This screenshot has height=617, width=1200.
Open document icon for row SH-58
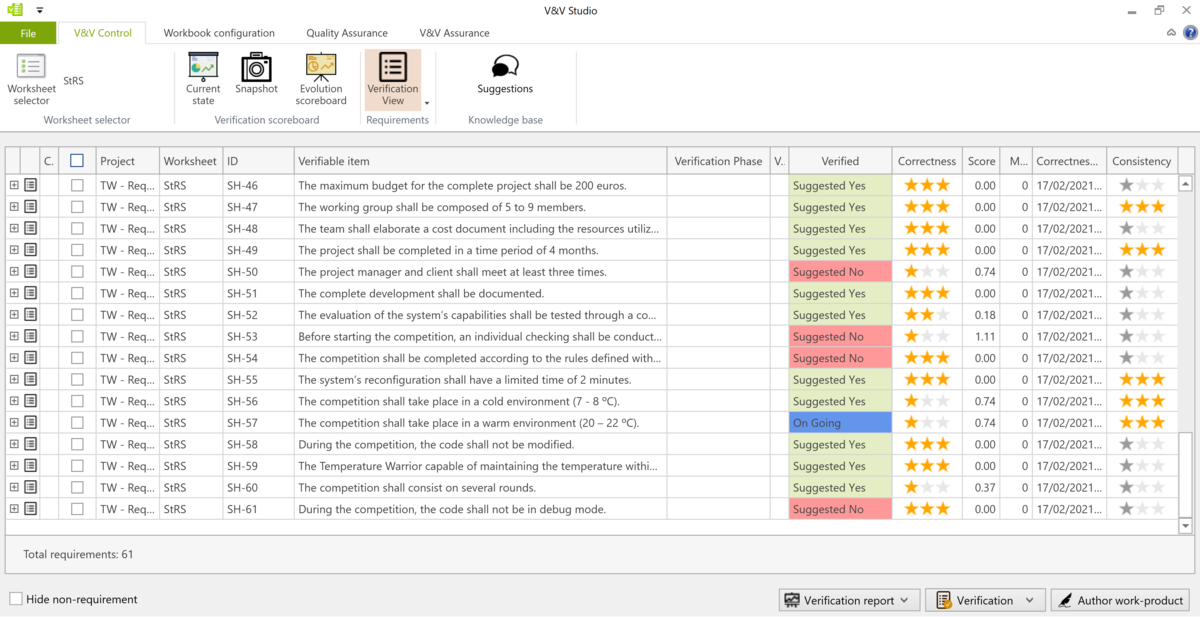(31, 444)
